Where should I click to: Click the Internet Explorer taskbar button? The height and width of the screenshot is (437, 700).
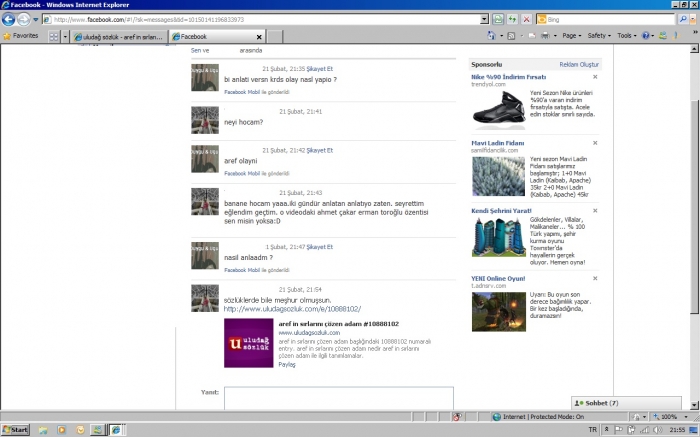point(116,430)
